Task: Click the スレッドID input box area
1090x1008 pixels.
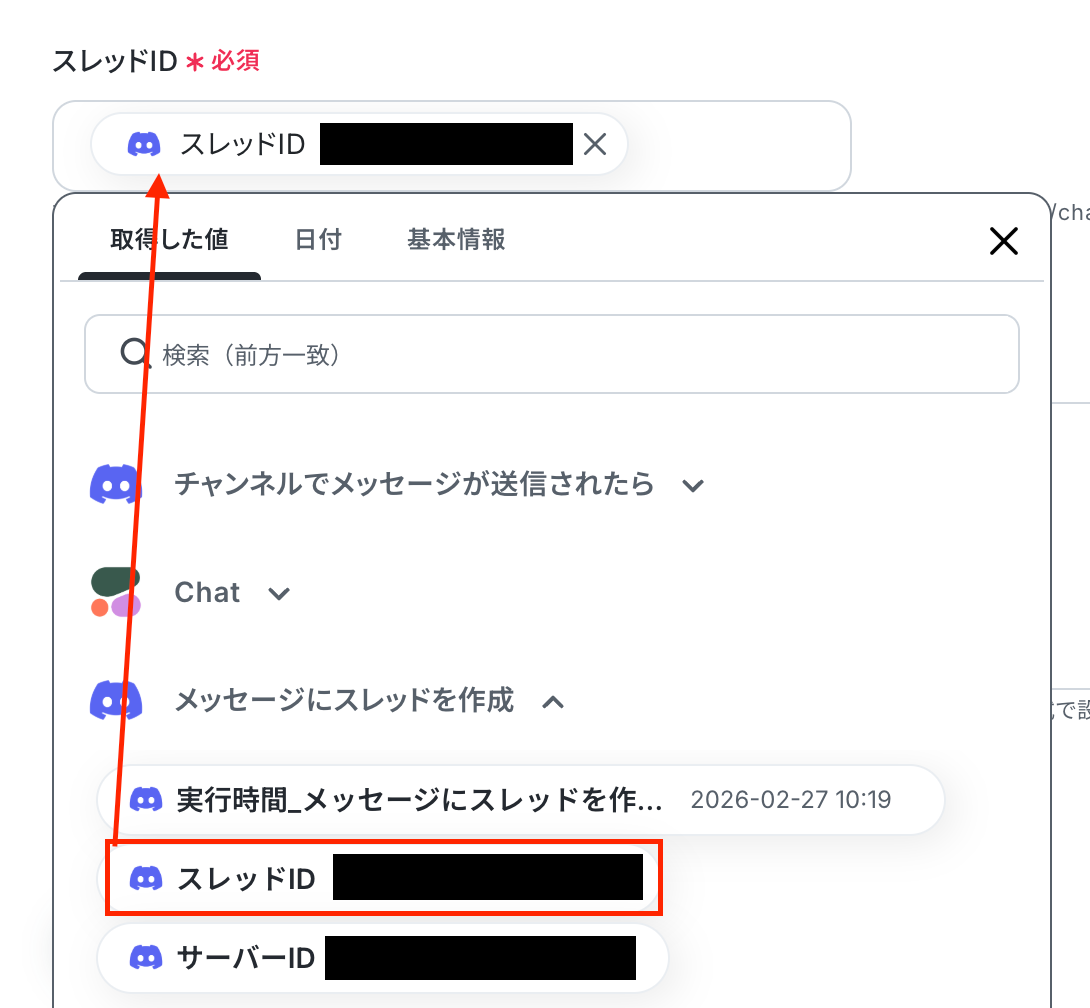Action: (x=452, y=146)
